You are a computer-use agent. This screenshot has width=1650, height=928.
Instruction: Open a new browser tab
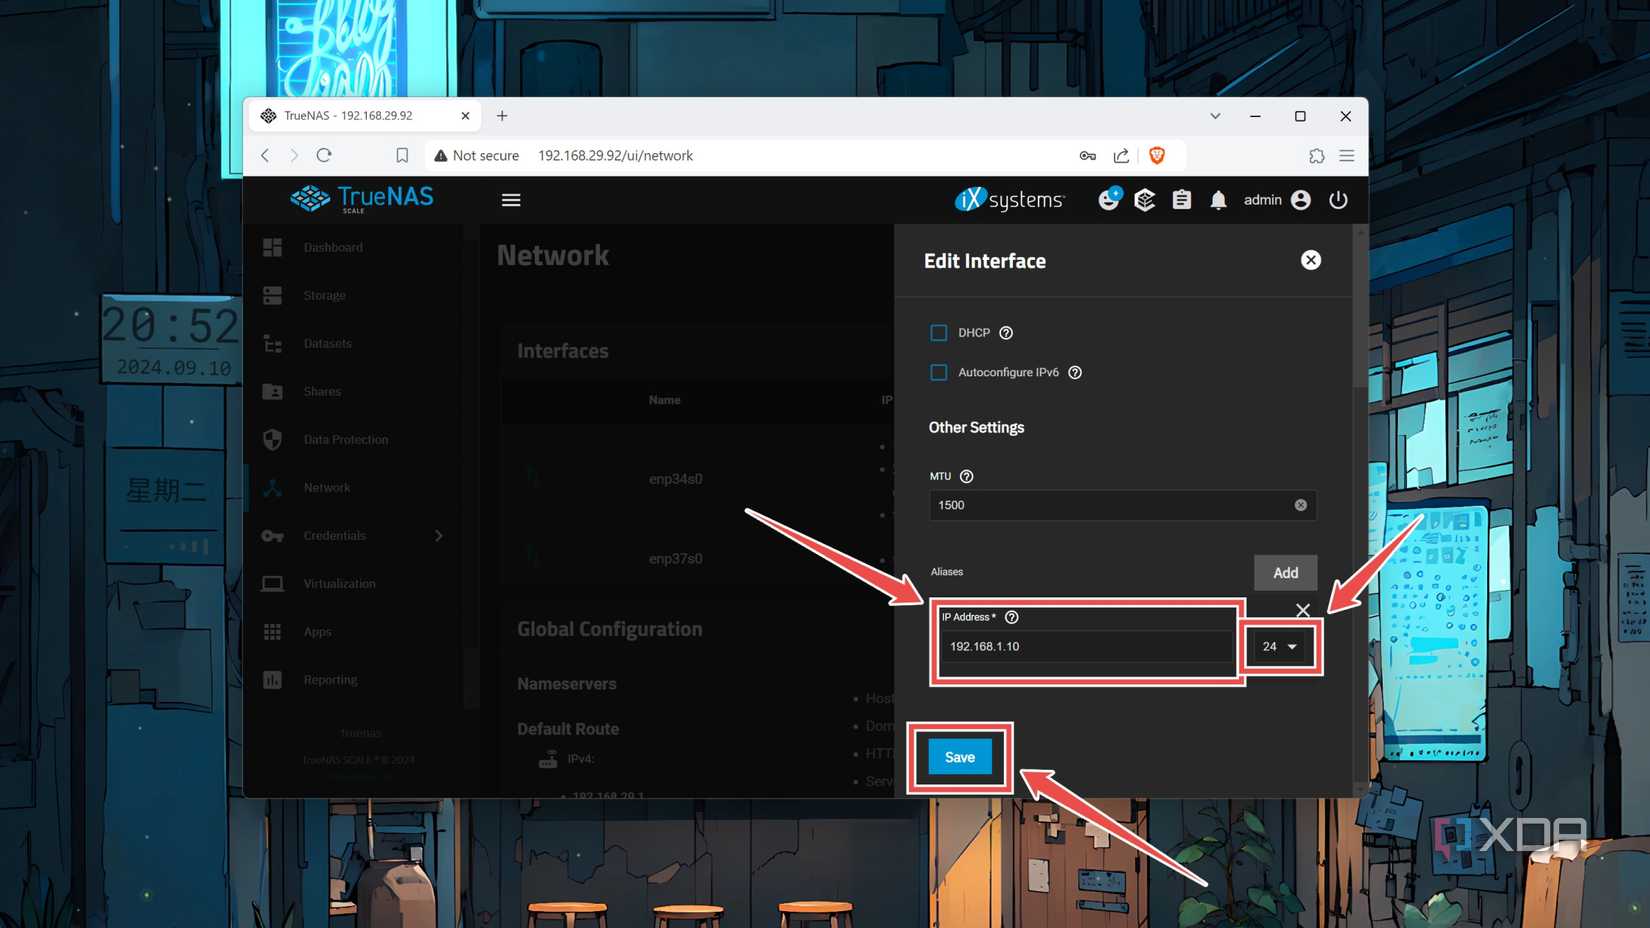click(502, 116)
